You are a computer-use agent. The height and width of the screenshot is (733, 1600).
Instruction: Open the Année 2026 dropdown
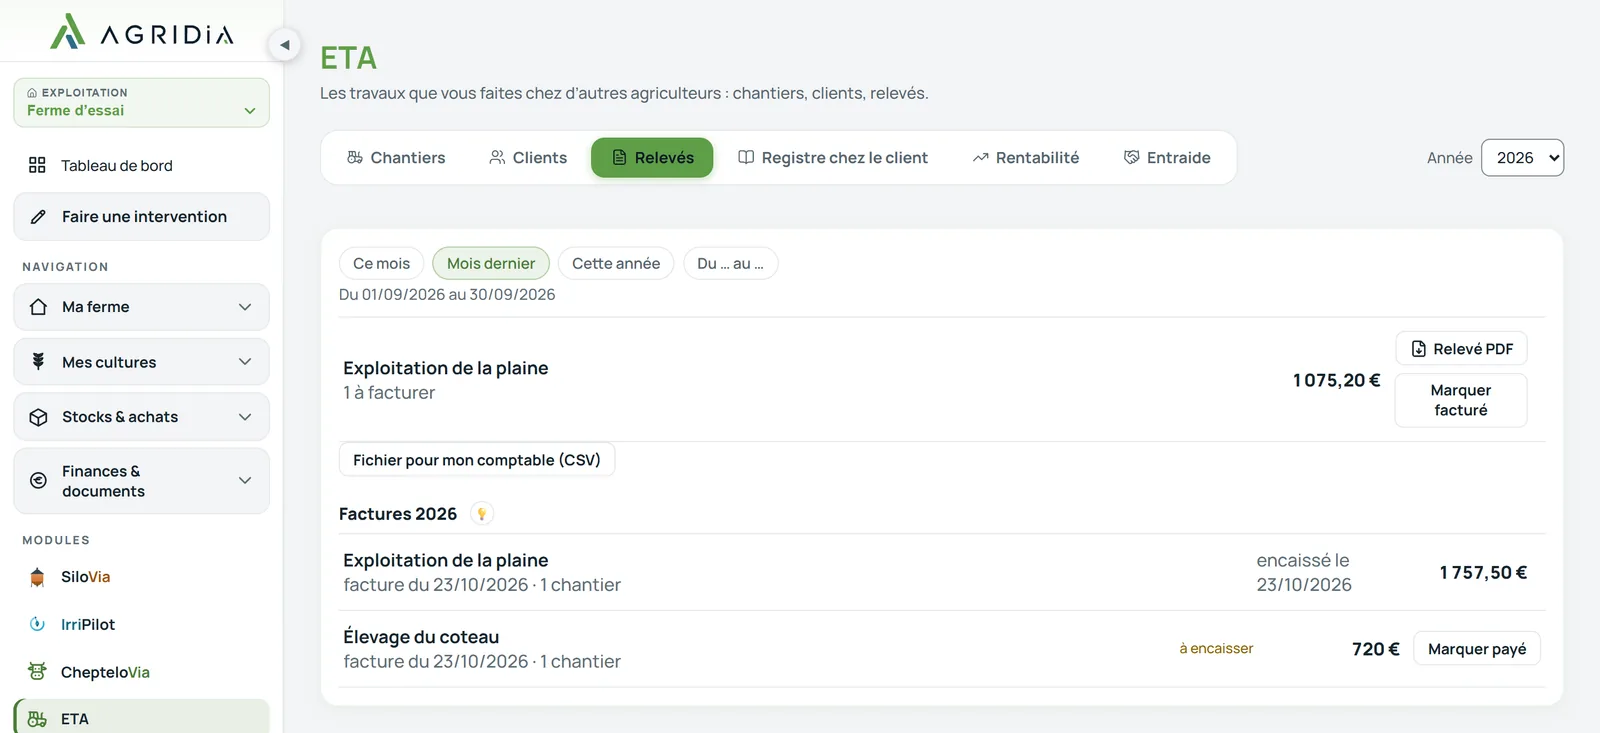pyautogui.click(x=1522, y=158)
